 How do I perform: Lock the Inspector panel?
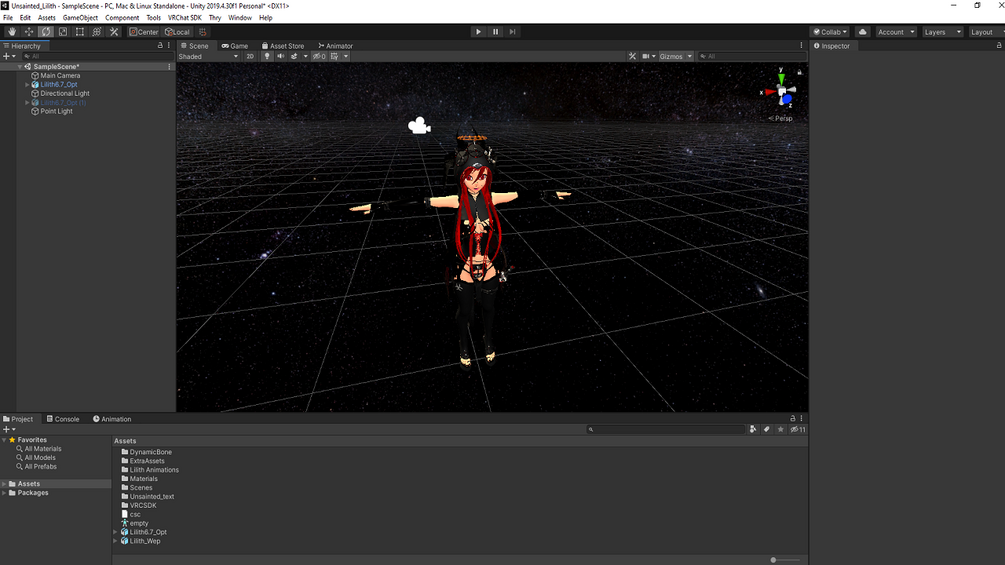click(999, 45)
